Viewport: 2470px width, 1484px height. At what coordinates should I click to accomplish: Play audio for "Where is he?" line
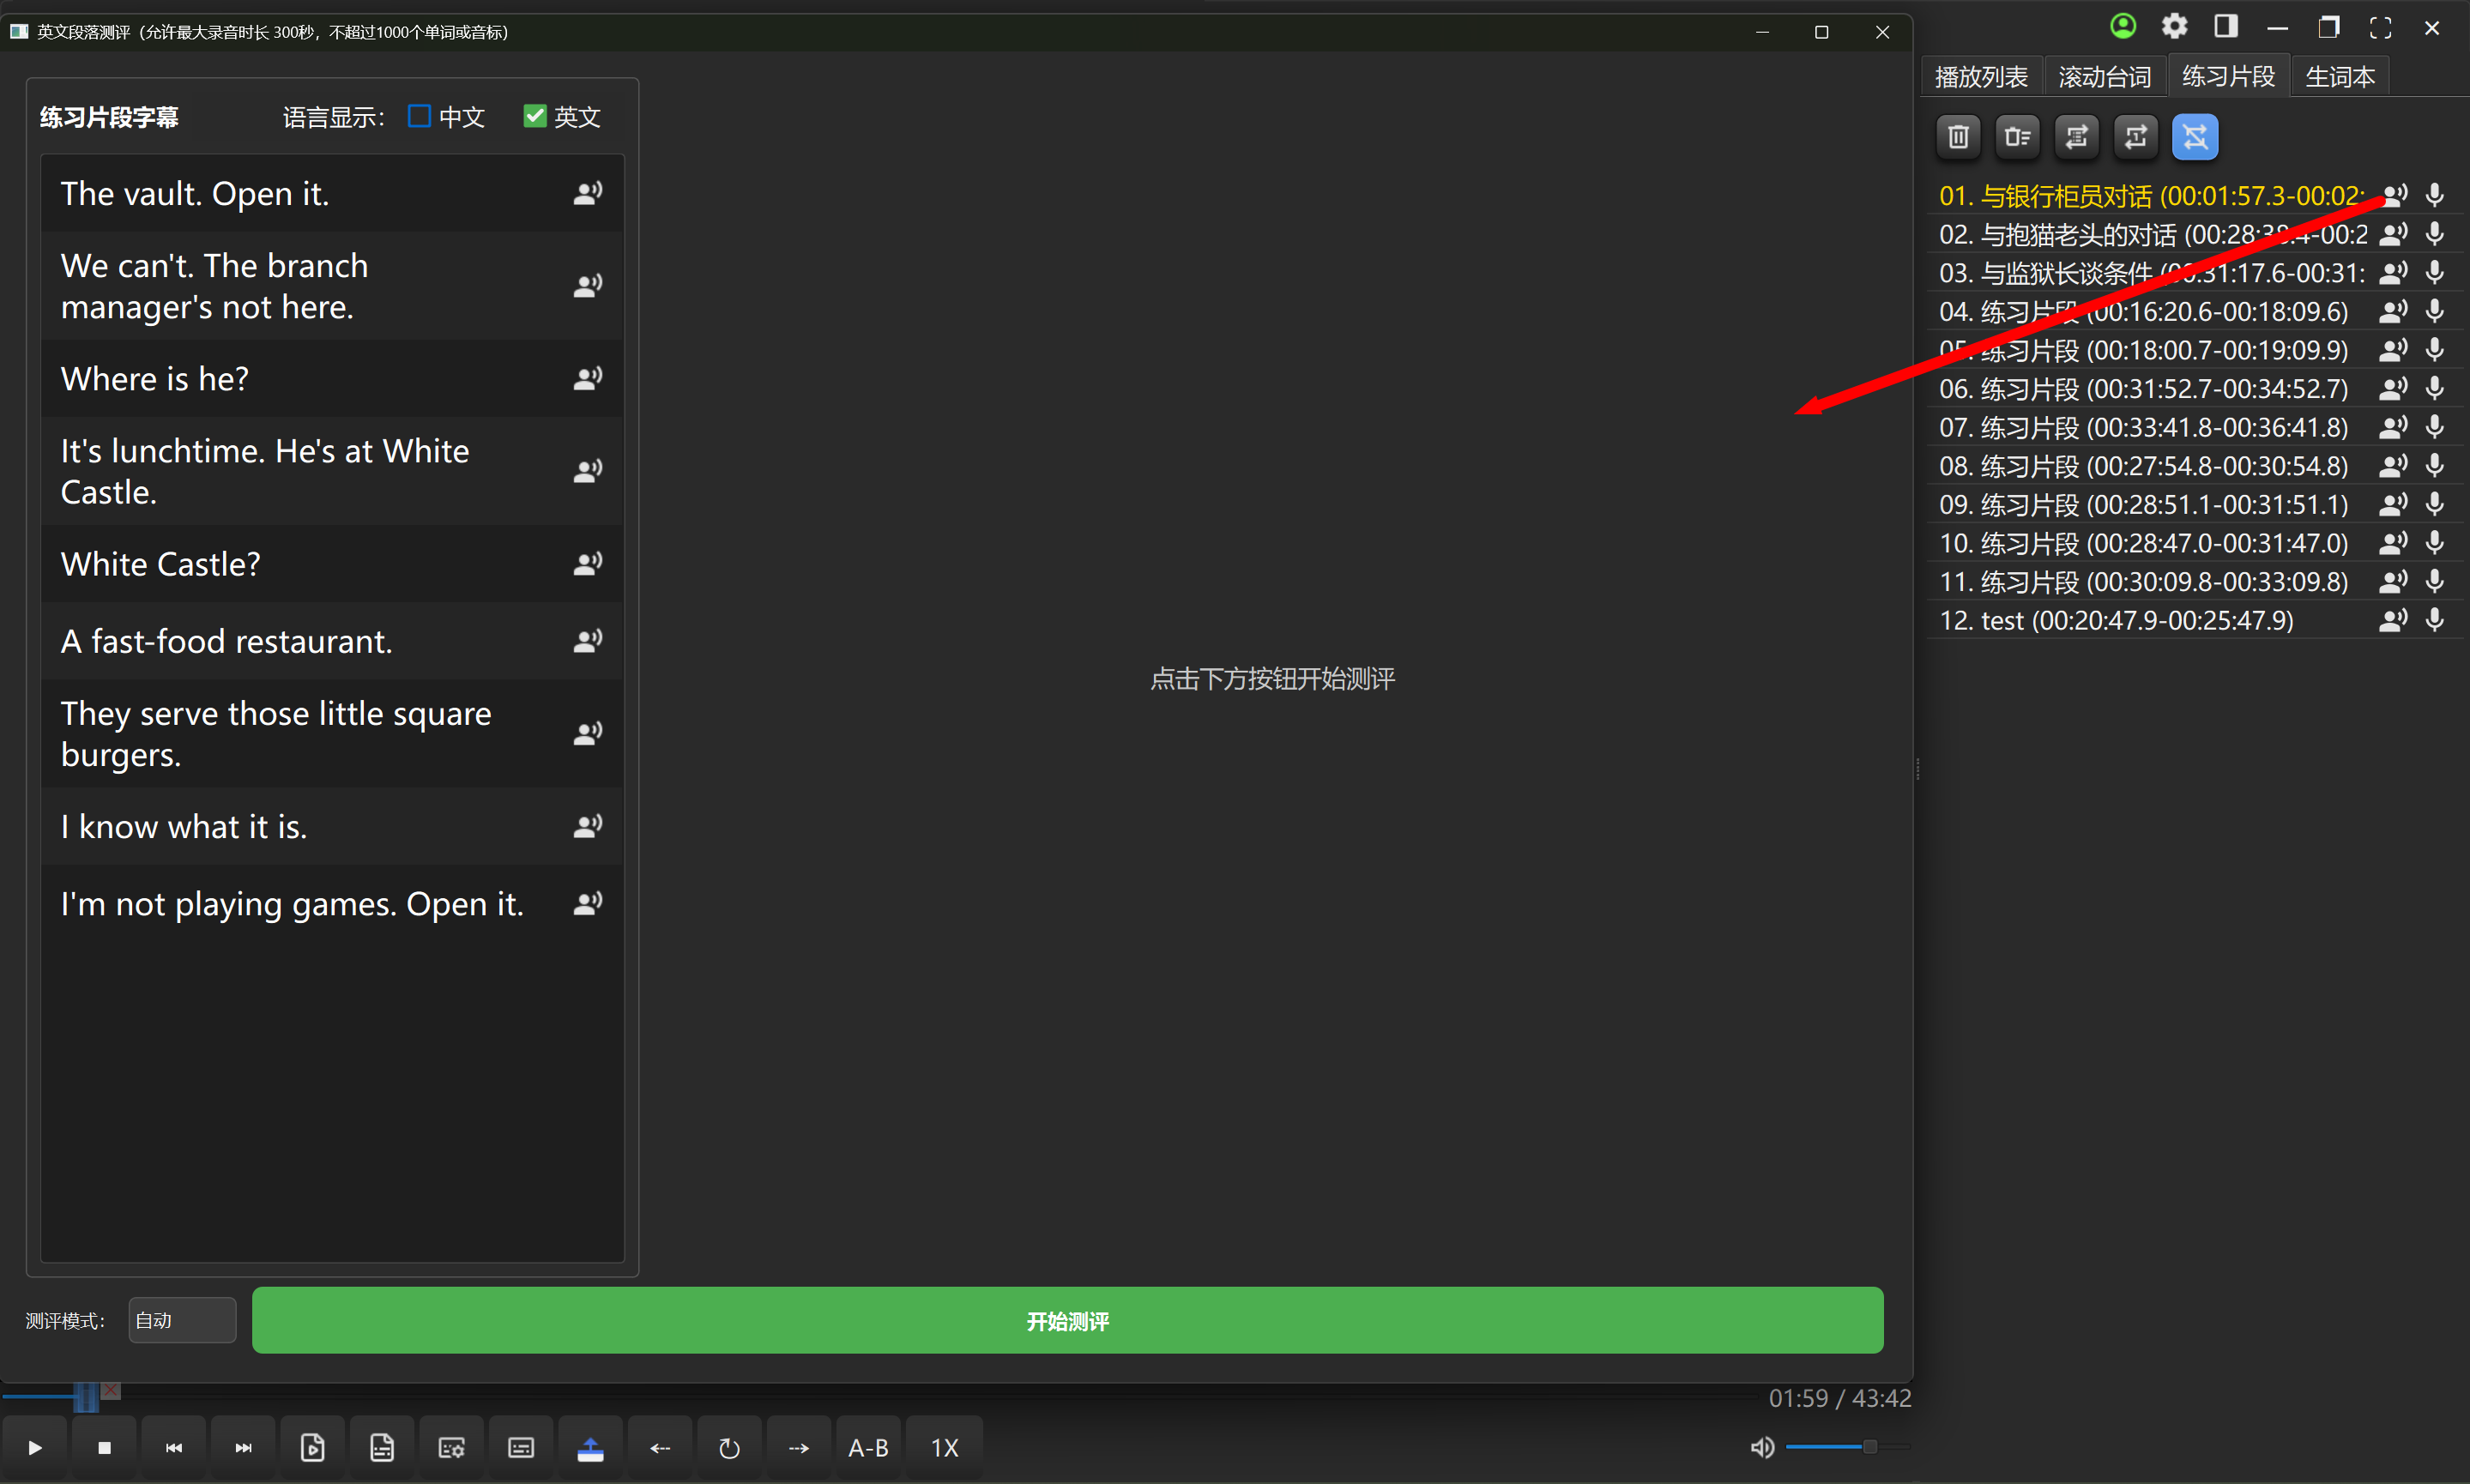pos(587,379)
